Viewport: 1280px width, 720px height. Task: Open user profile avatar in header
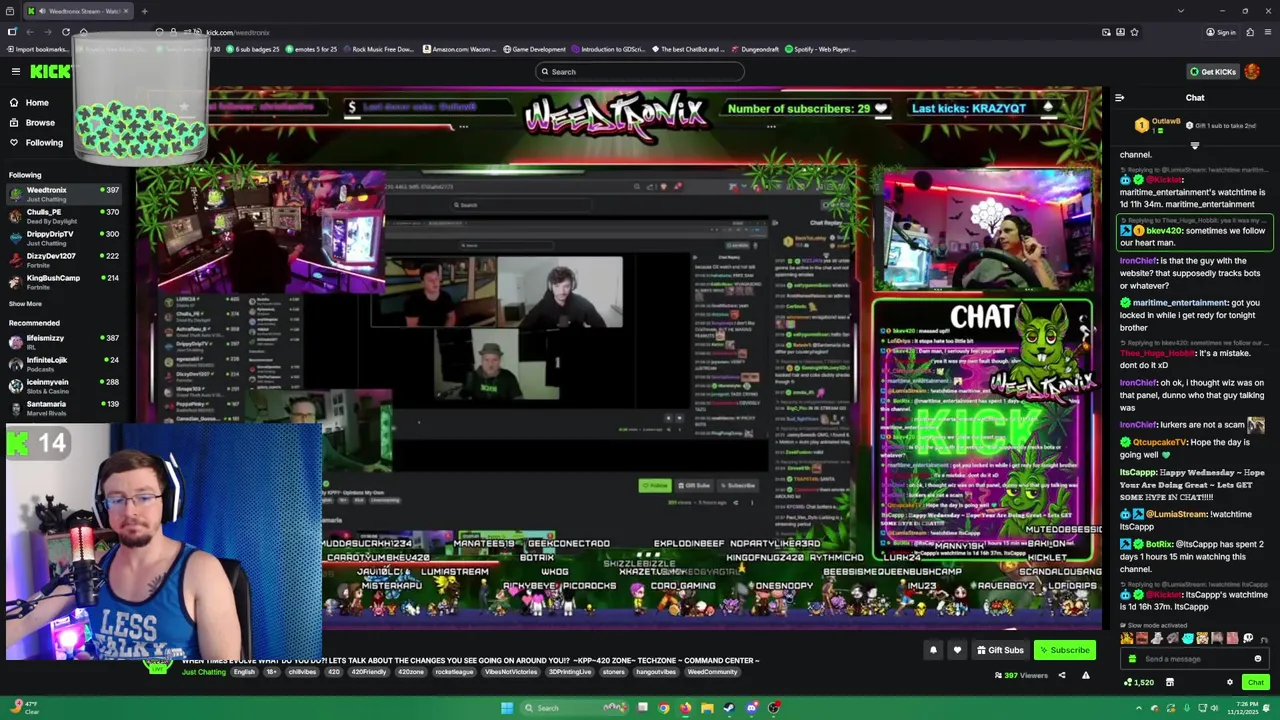pyautogui.click(x=1252, y=72)
